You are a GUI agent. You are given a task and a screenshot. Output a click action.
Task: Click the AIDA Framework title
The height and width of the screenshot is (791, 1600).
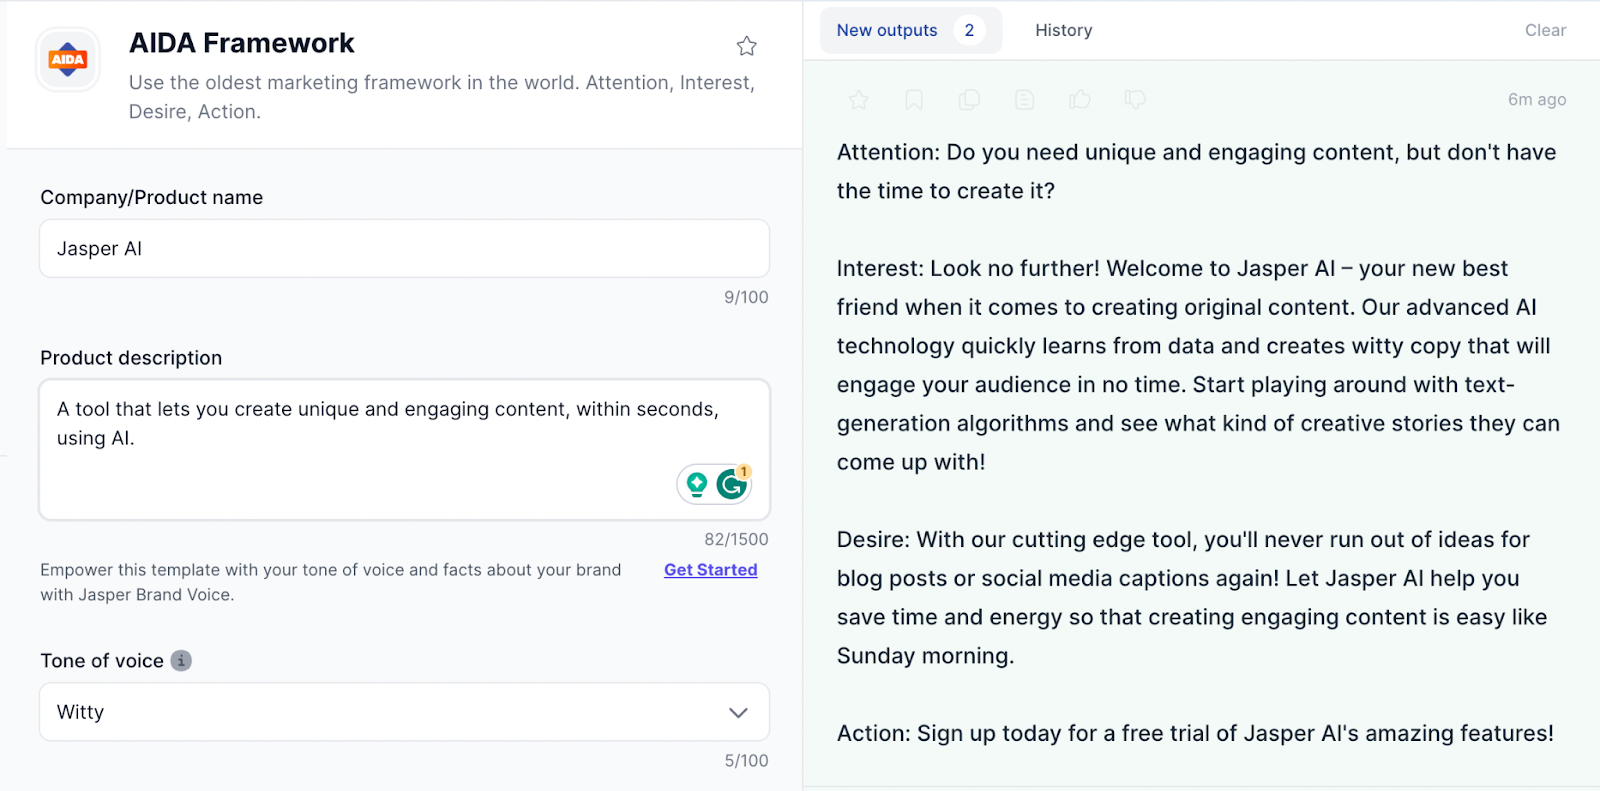[242, 43]
